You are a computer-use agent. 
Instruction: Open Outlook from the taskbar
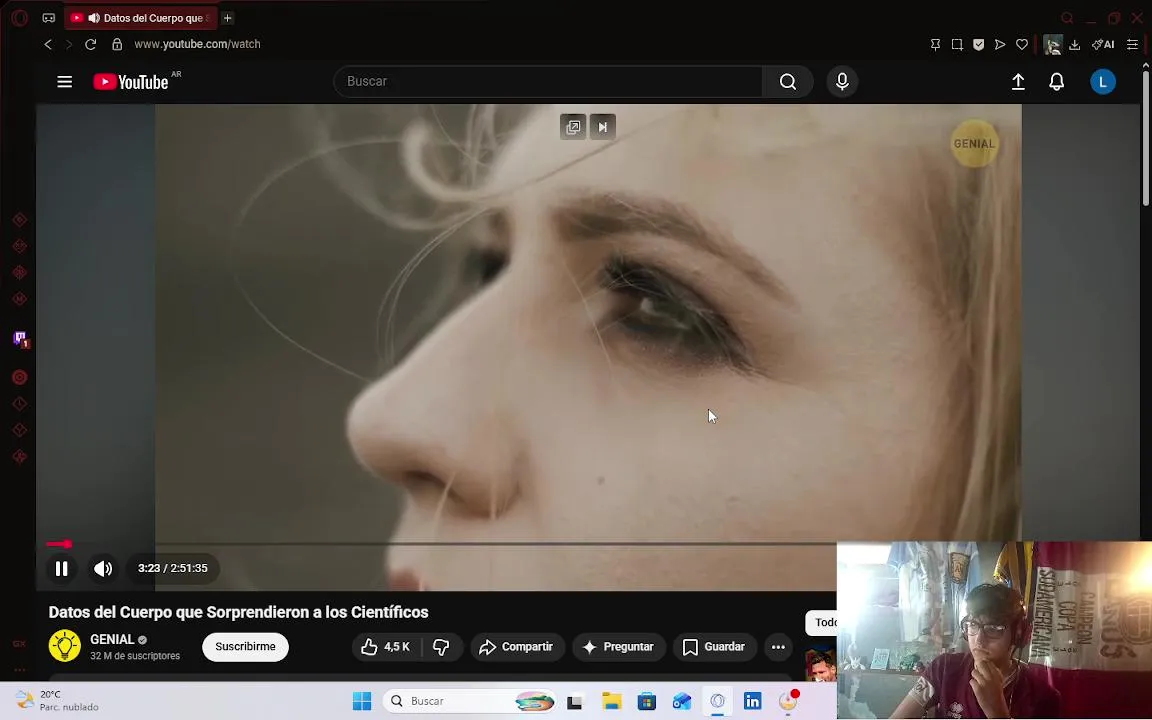coord(682,701)
